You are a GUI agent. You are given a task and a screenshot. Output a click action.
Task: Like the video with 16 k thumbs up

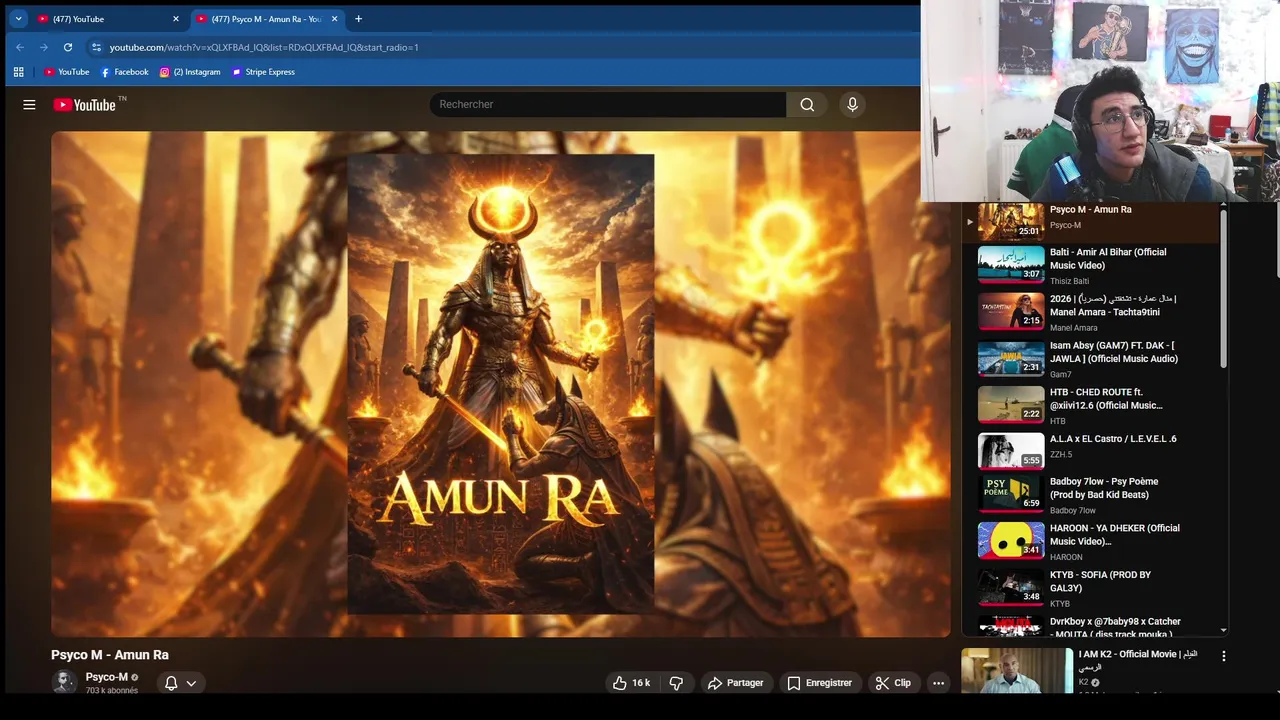pos(631,683)
